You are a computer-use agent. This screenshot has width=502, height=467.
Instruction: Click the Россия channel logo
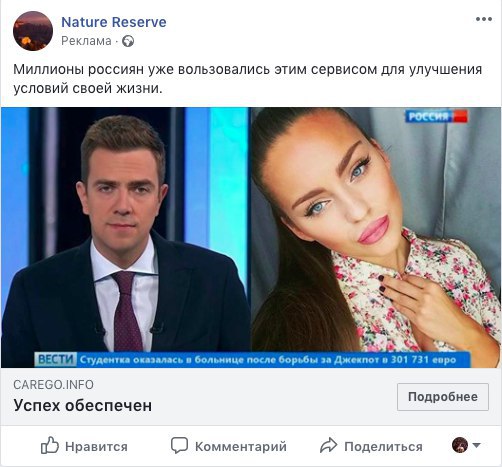(436, 116)
